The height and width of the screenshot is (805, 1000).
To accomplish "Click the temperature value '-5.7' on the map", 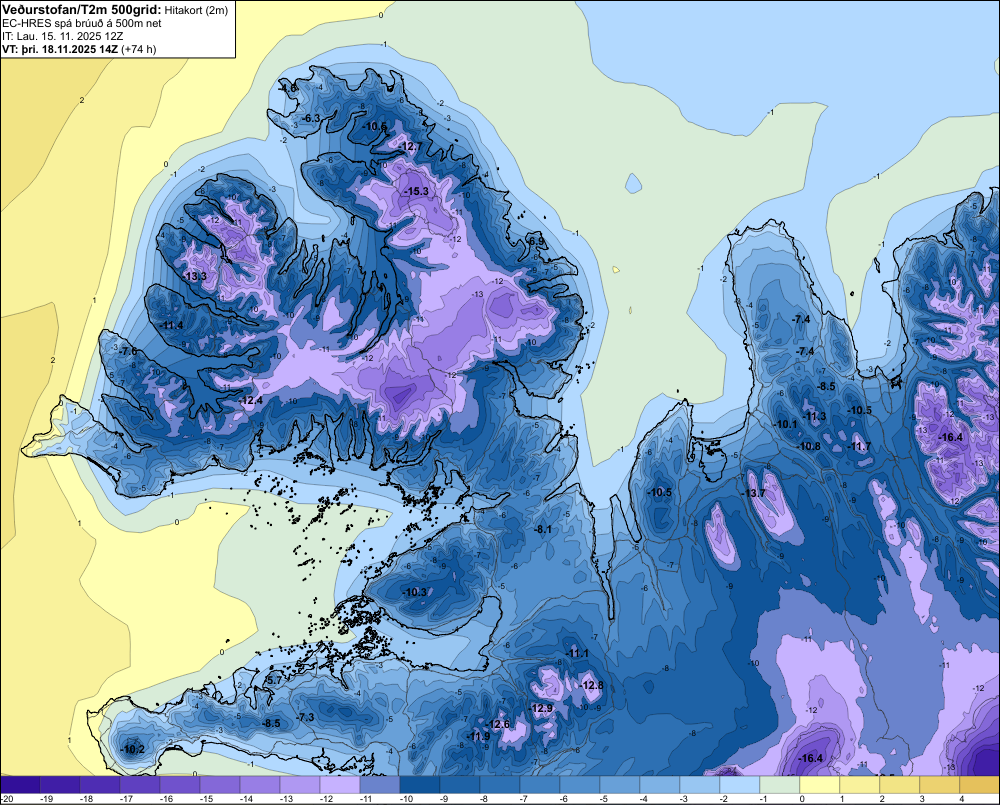I will pyautogui.click(x=273, y=681).
